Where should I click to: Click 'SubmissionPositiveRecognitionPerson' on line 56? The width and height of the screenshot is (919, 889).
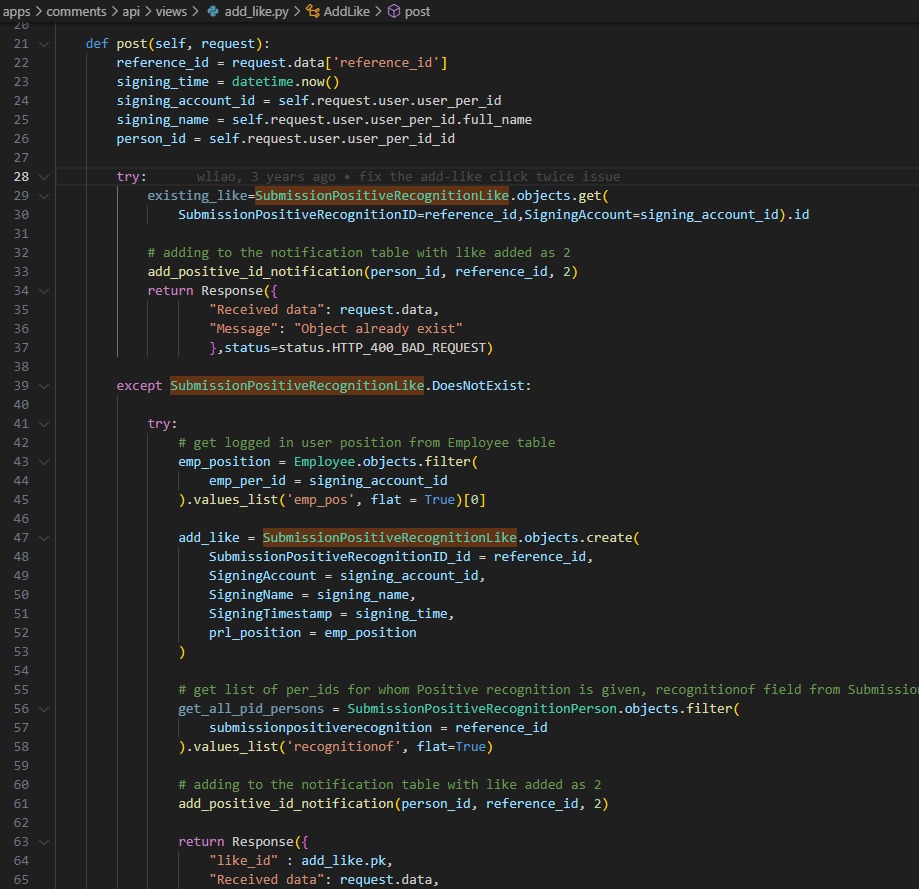pos(482,709)
